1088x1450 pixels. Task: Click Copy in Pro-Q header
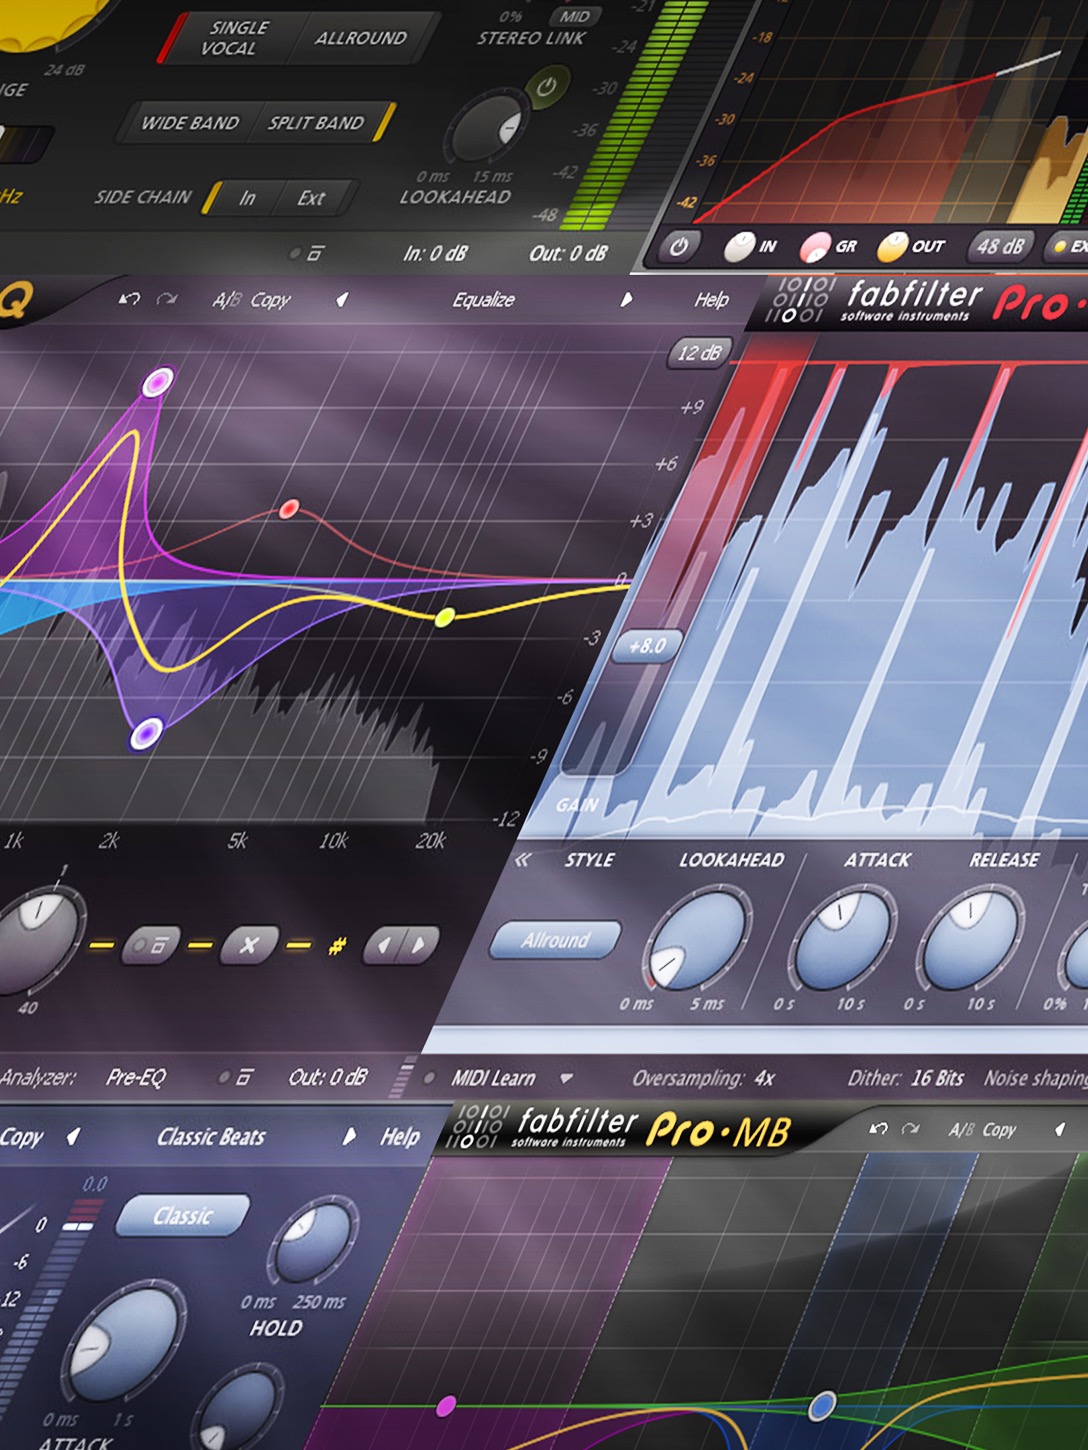point(270,300)
